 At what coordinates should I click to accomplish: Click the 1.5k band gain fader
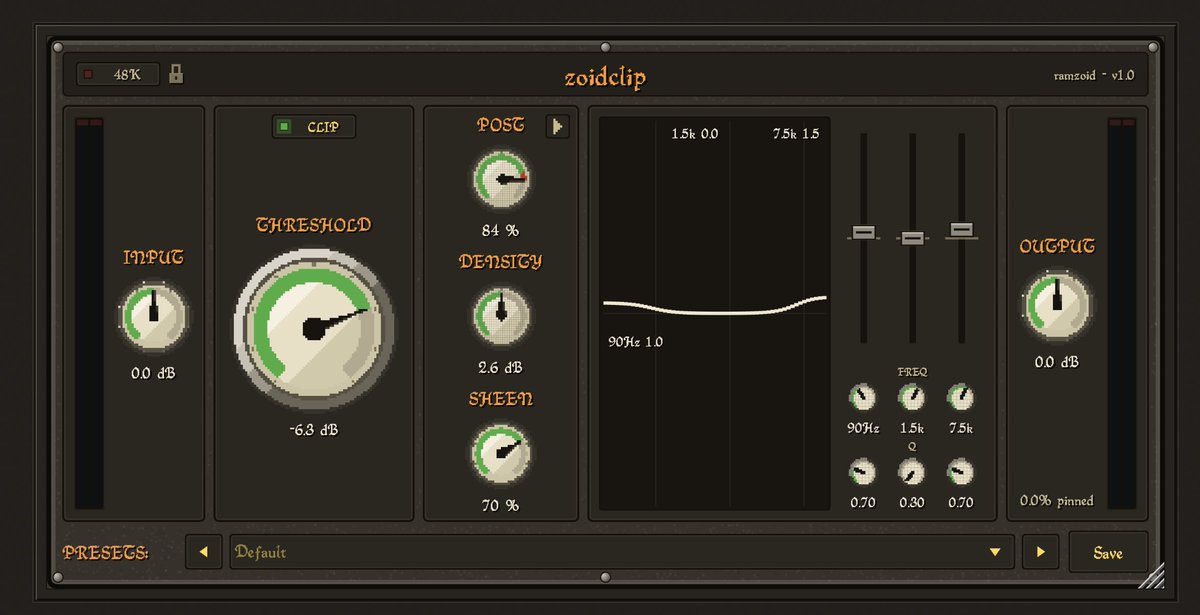point(912,238)
